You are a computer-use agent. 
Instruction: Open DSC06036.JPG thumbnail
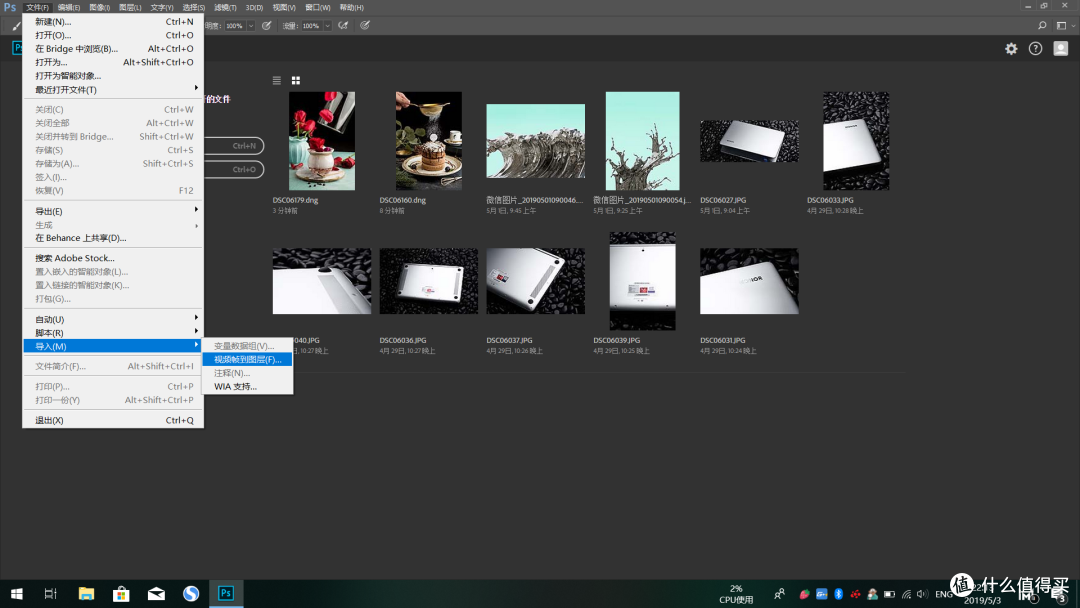click(x=428, y=281)
